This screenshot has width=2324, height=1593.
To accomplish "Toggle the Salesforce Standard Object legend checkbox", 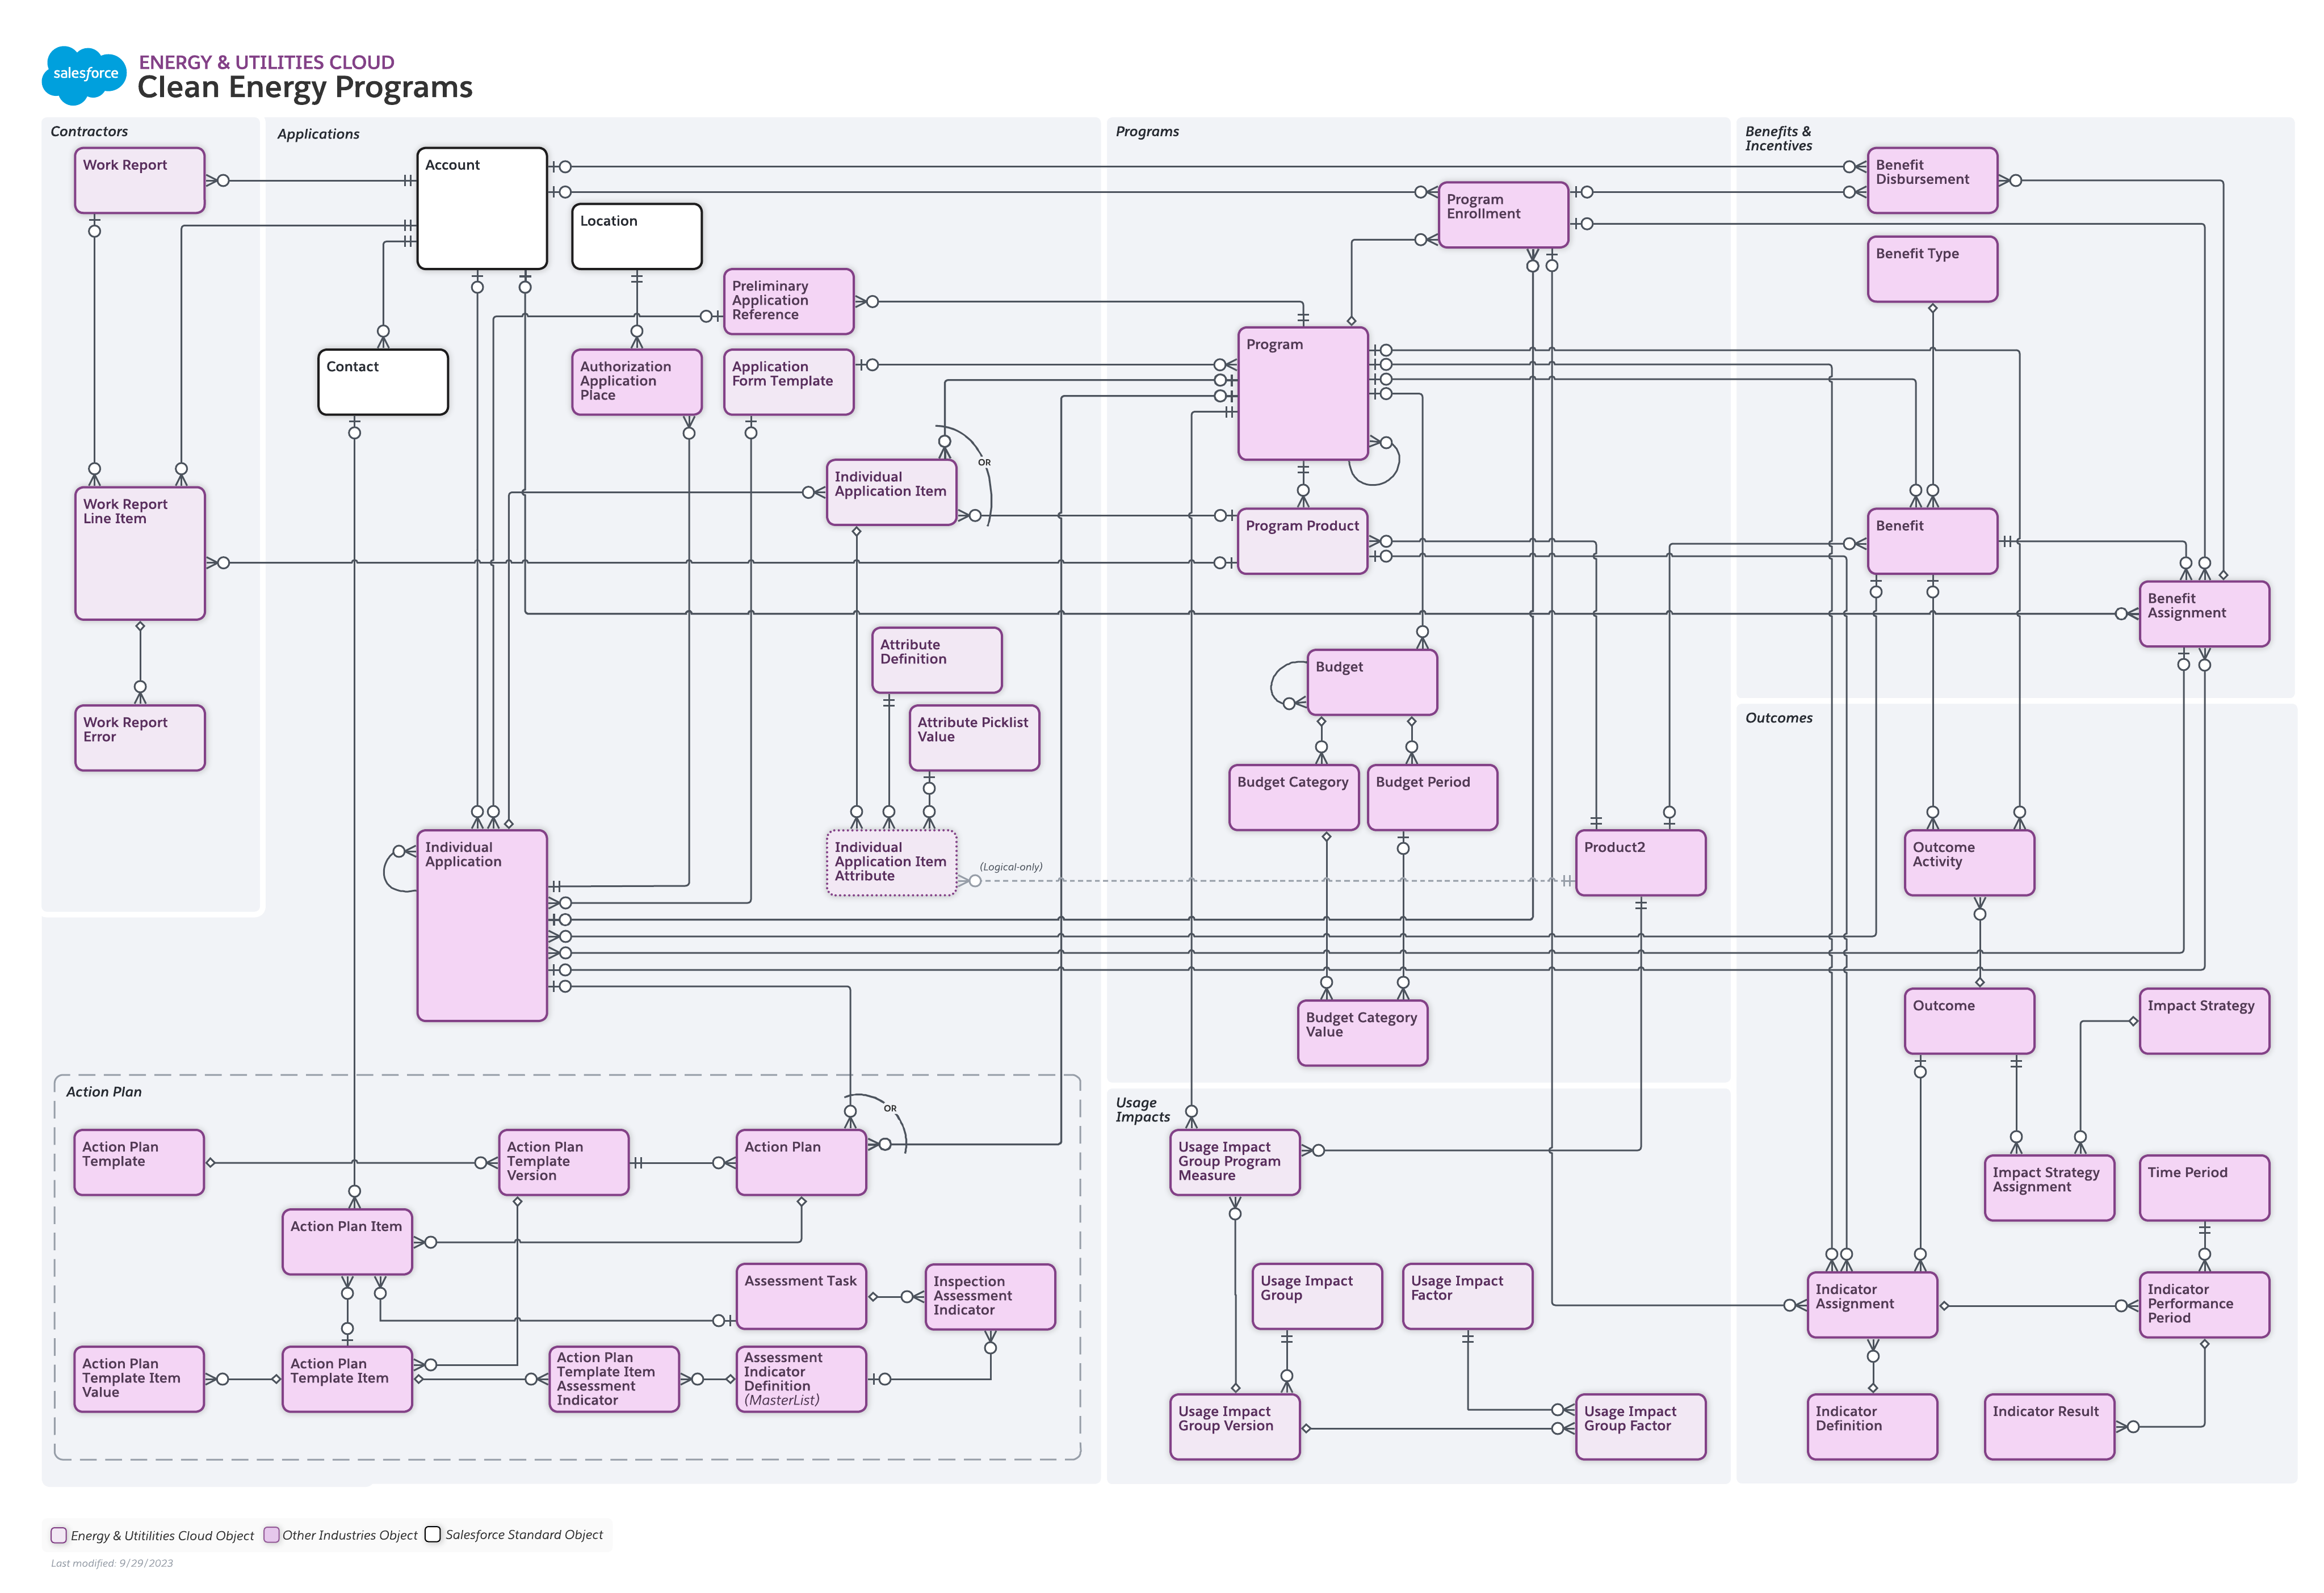I will [433, 1535].
